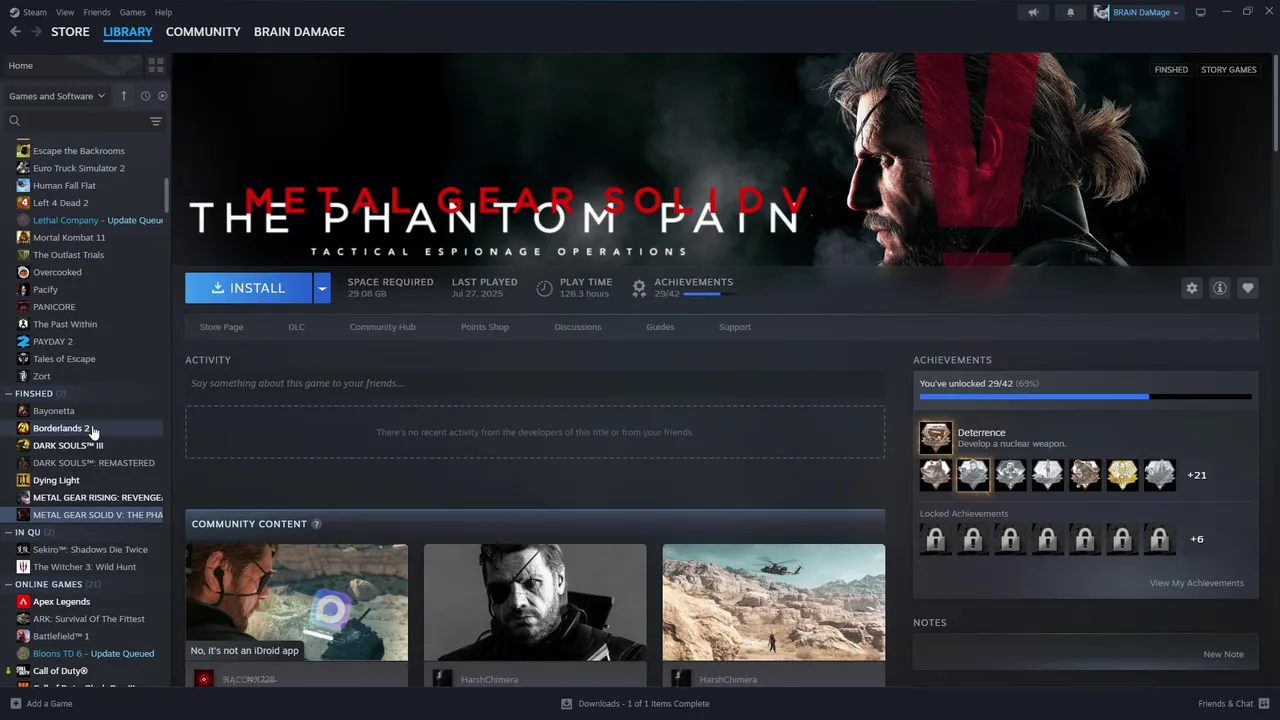
Task: Open Apex Legends in the library
Action: [61, 602]
